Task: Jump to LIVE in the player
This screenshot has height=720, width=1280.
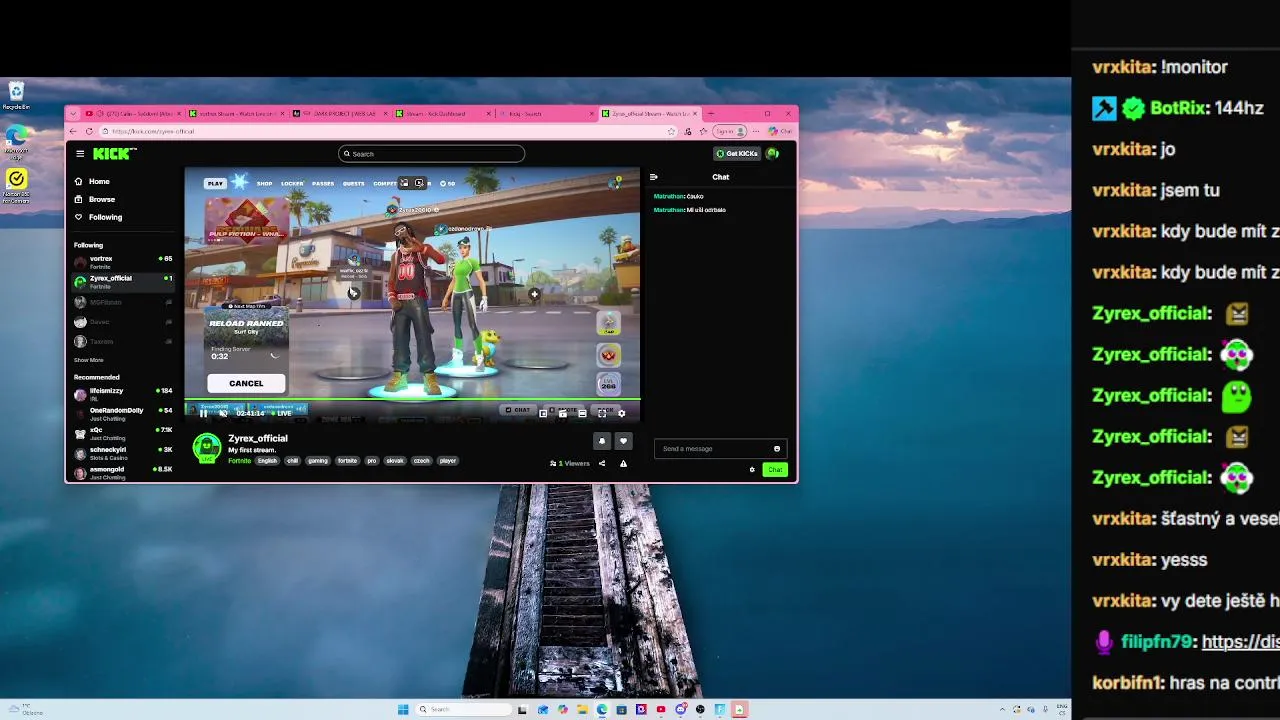Action: 282,413
